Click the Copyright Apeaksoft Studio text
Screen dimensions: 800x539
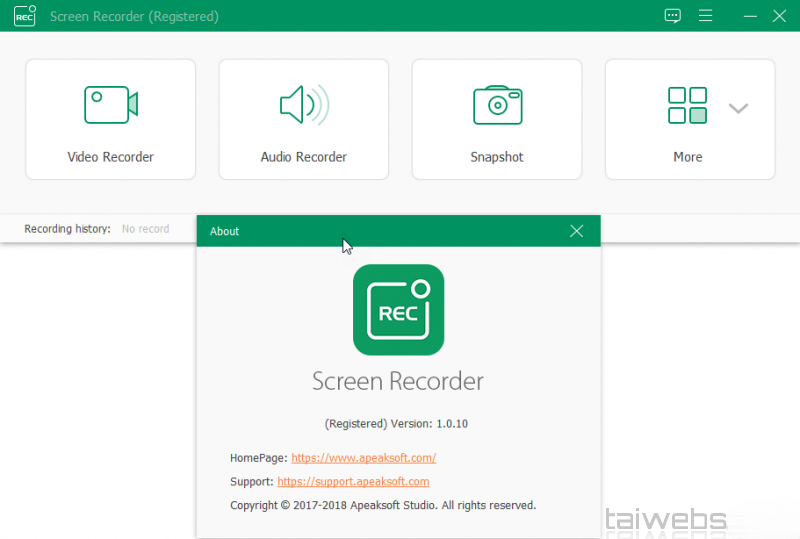(x=383, y=505)
